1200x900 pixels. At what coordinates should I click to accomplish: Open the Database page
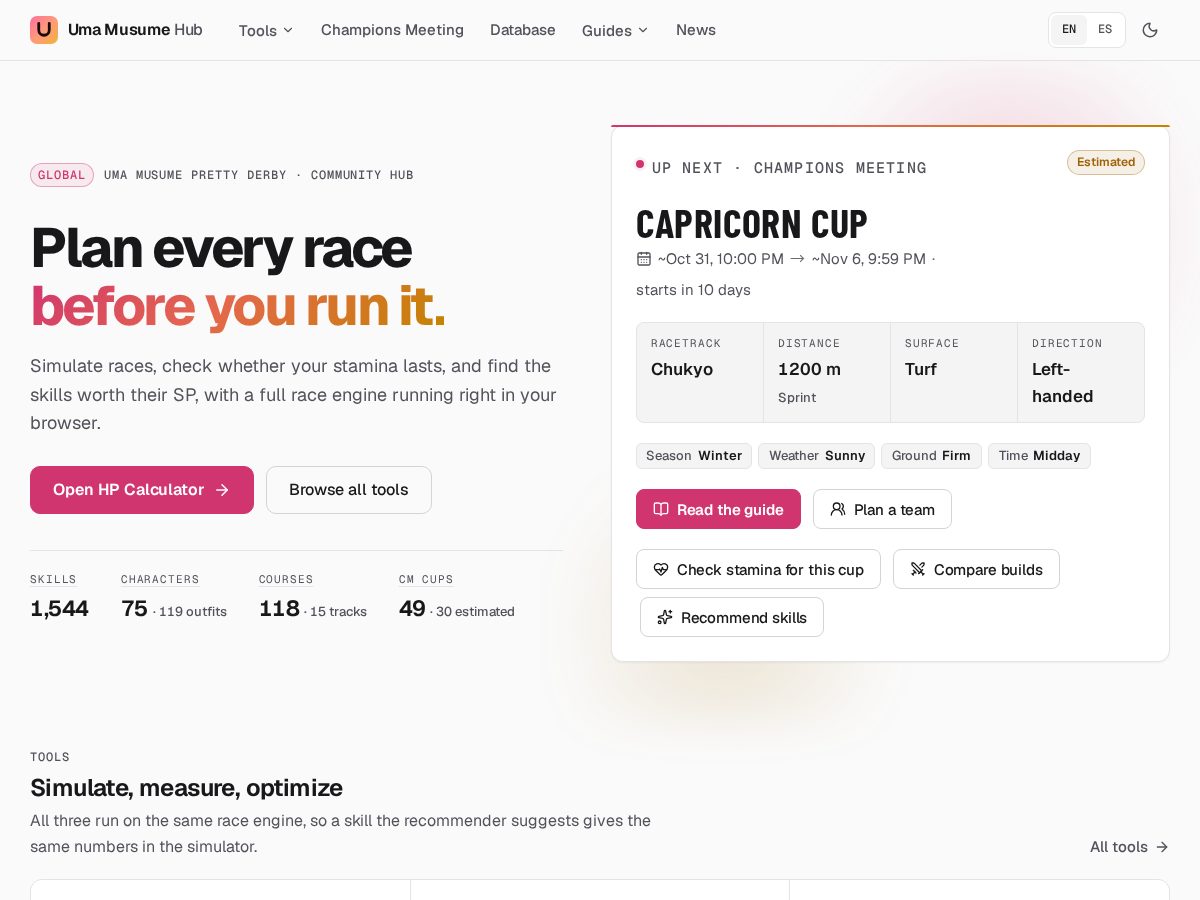point(523,30)
